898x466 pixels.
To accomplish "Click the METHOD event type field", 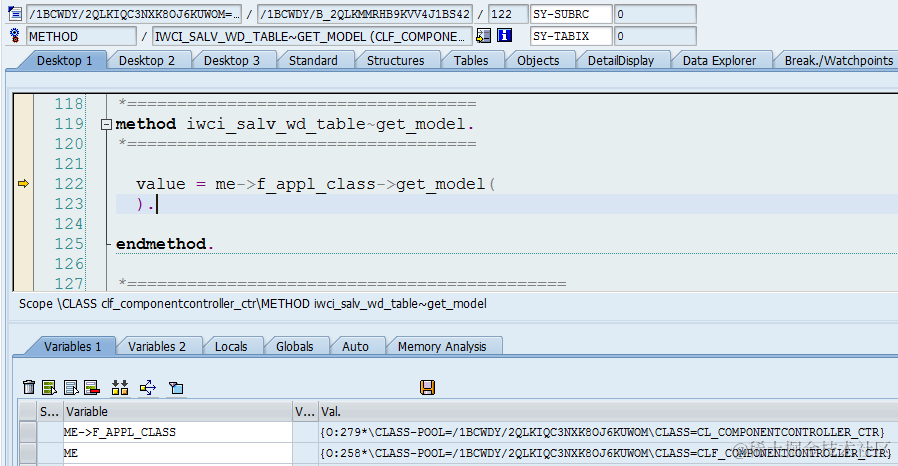I will click(x=81, y=36).
